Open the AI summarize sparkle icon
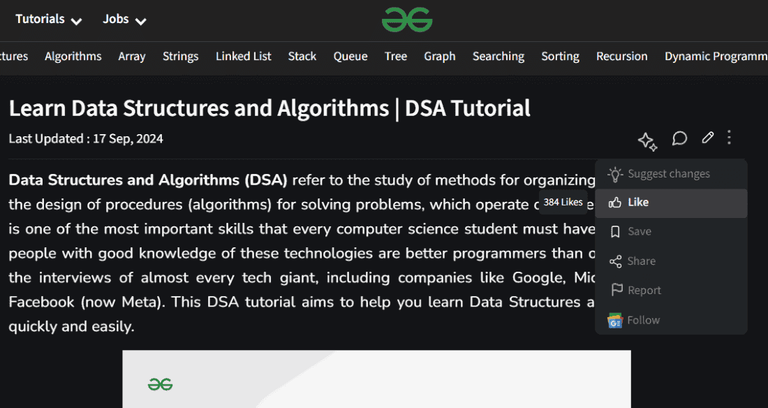Viewport: 768px width, 408px height. click(647, 140)
